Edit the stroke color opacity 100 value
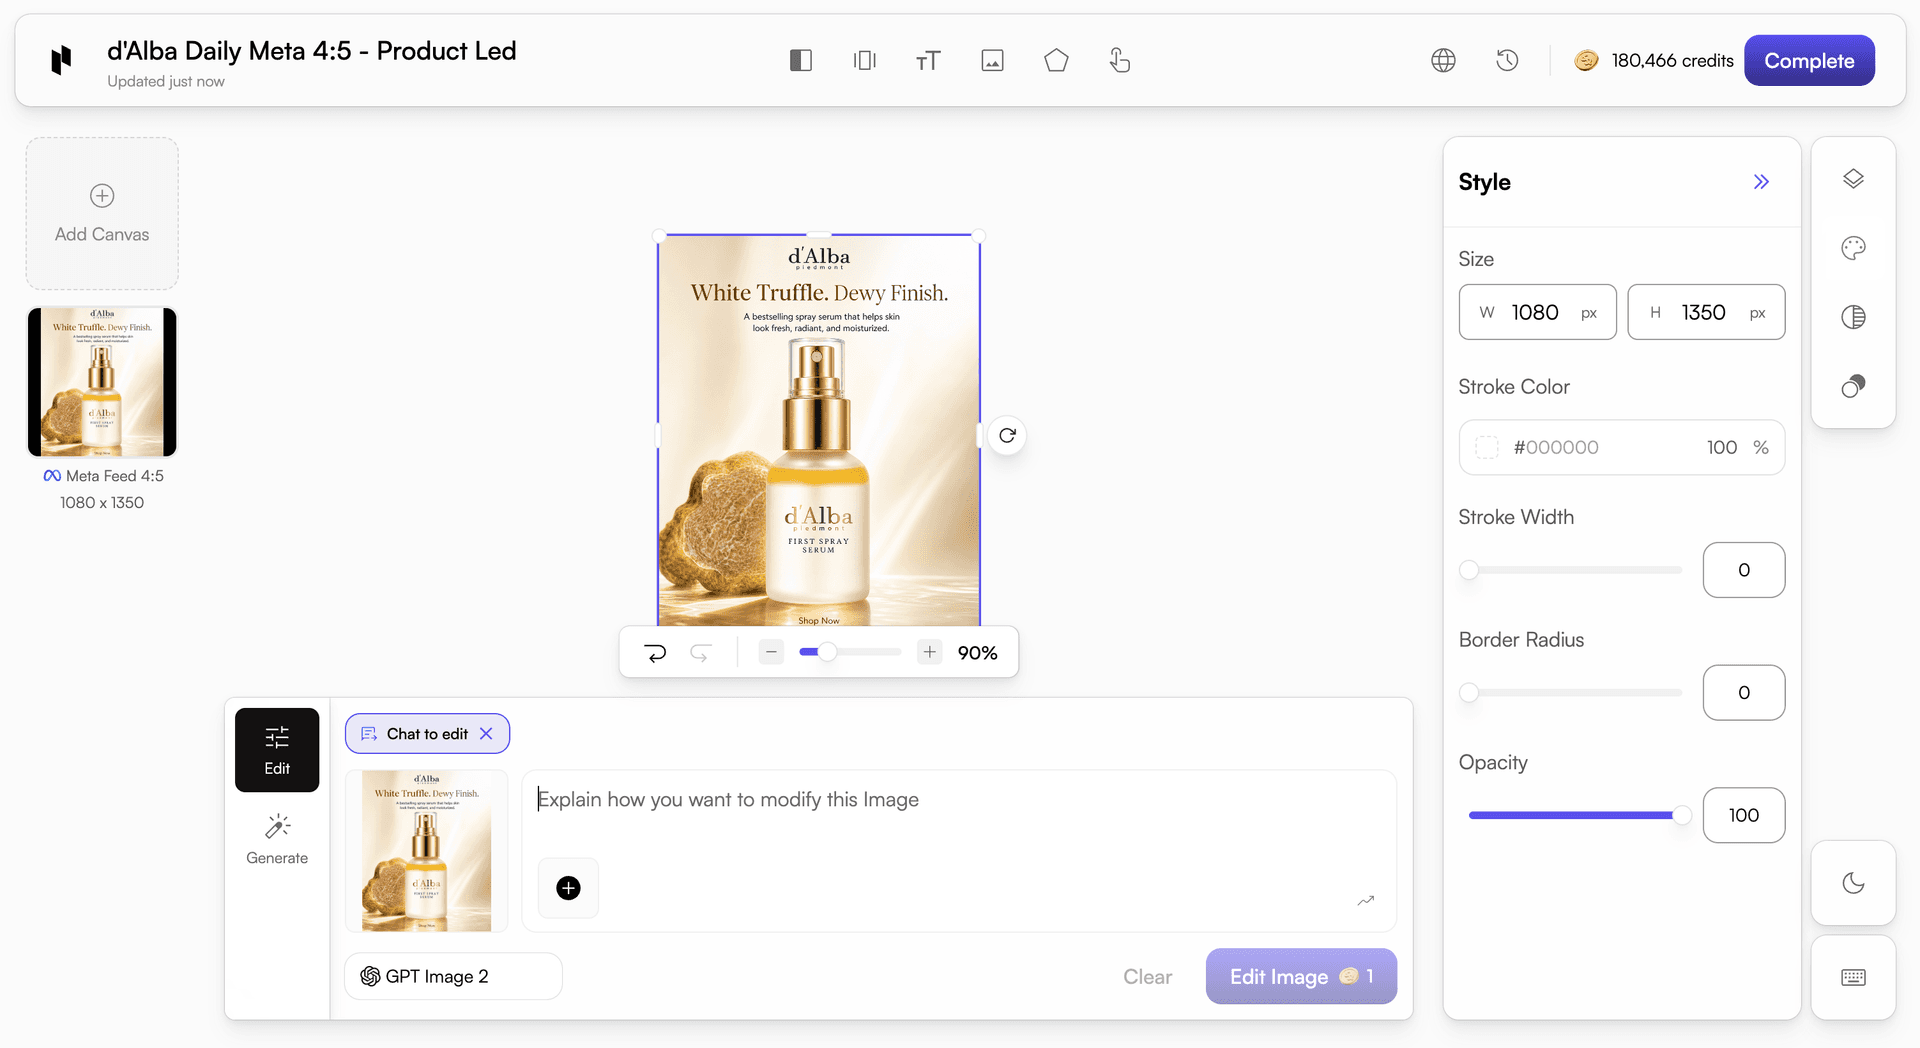This screenshot has height=1048, width=1920. pos(1721,447)
